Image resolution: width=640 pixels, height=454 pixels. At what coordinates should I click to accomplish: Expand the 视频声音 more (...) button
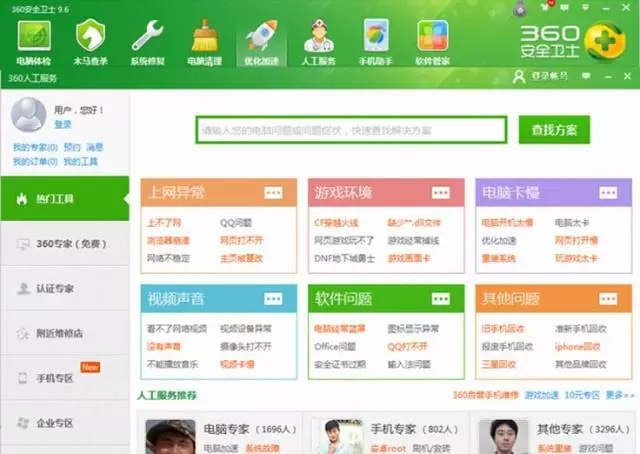tap(273, 299)
